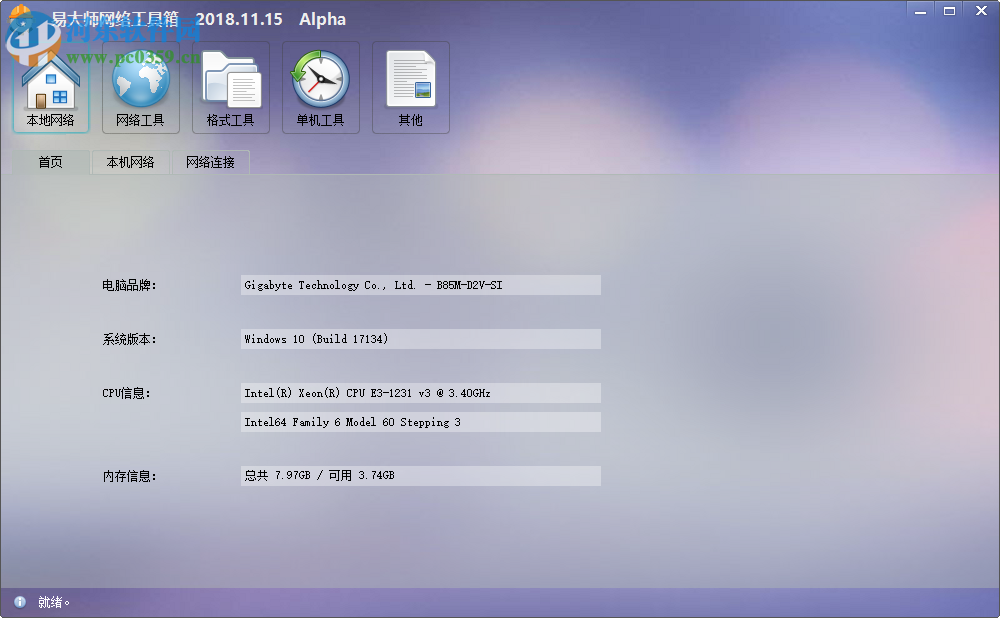The image size is (1000, 618).
Task: Close the toolbox window
Action: click(982, 11)
